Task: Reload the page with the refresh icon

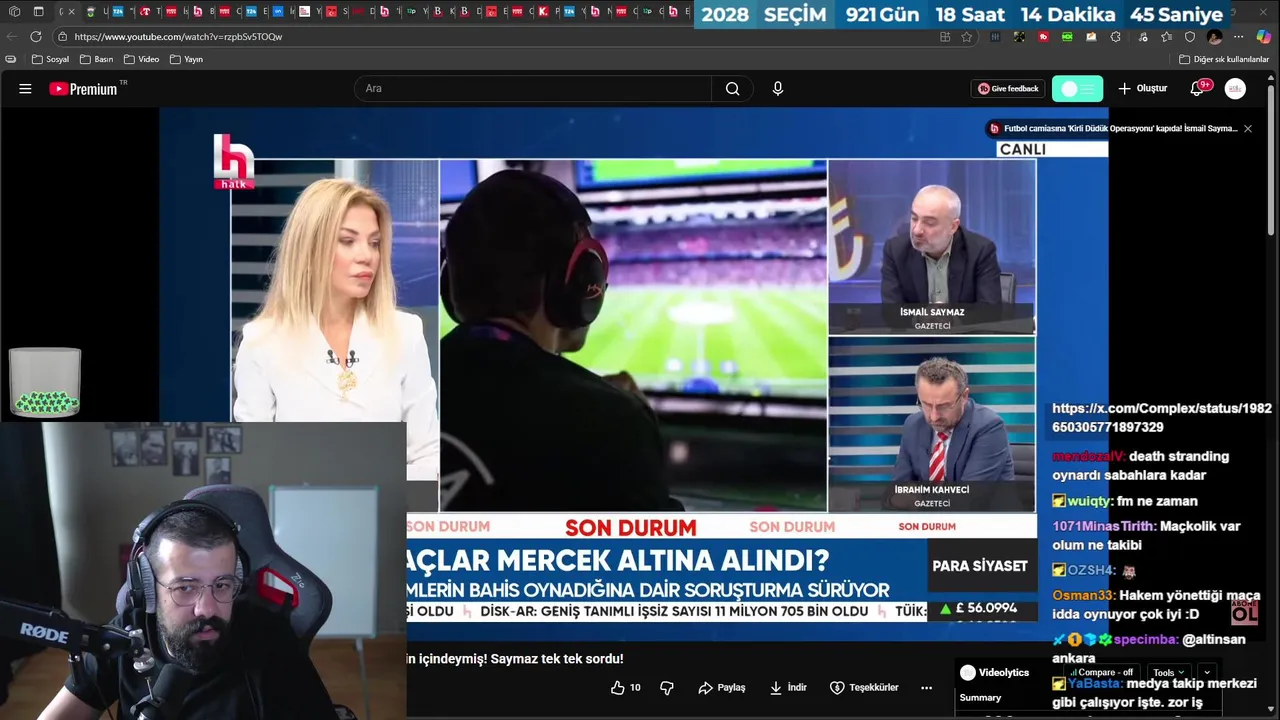Action: [36, 36]
